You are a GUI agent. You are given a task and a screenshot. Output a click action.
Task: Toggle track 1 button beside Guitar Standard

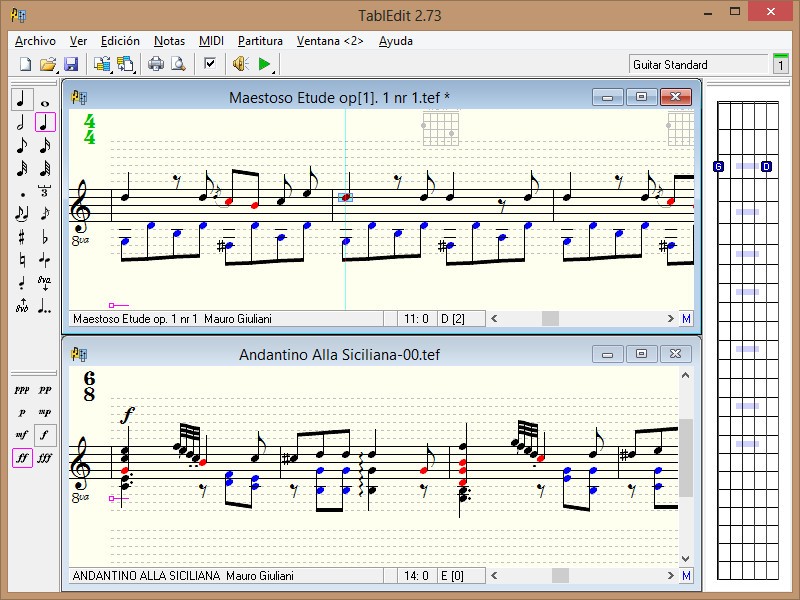click(780, 65)
